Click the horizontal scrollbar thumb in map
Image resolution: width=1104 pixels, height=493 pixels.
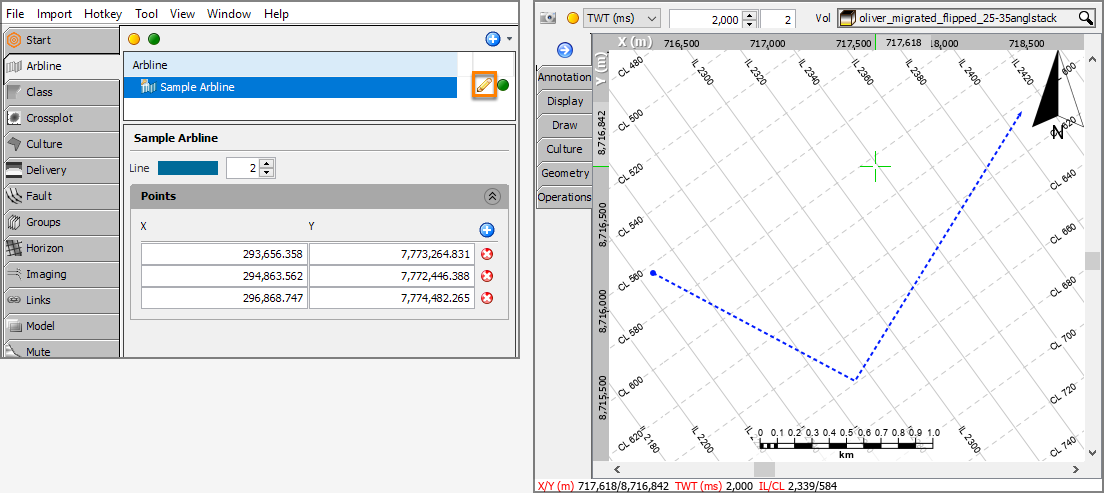(x=765, y=469)
